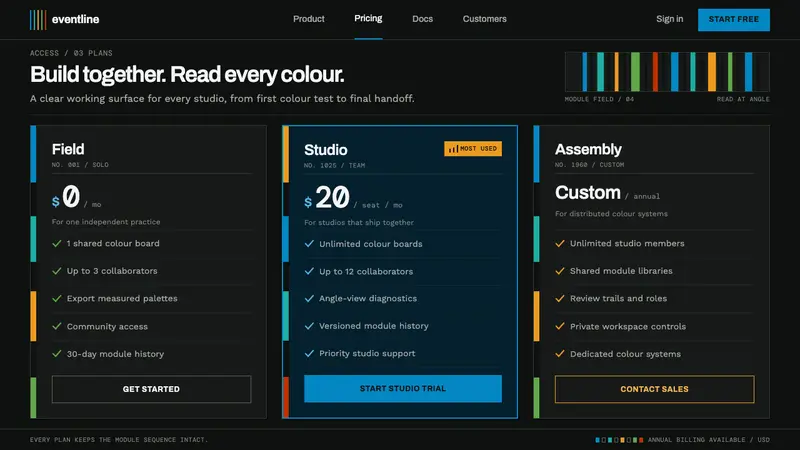This screenshot has width=800, height=450.
Task: Open the Docs navigation link
Action: click(422, 19)
